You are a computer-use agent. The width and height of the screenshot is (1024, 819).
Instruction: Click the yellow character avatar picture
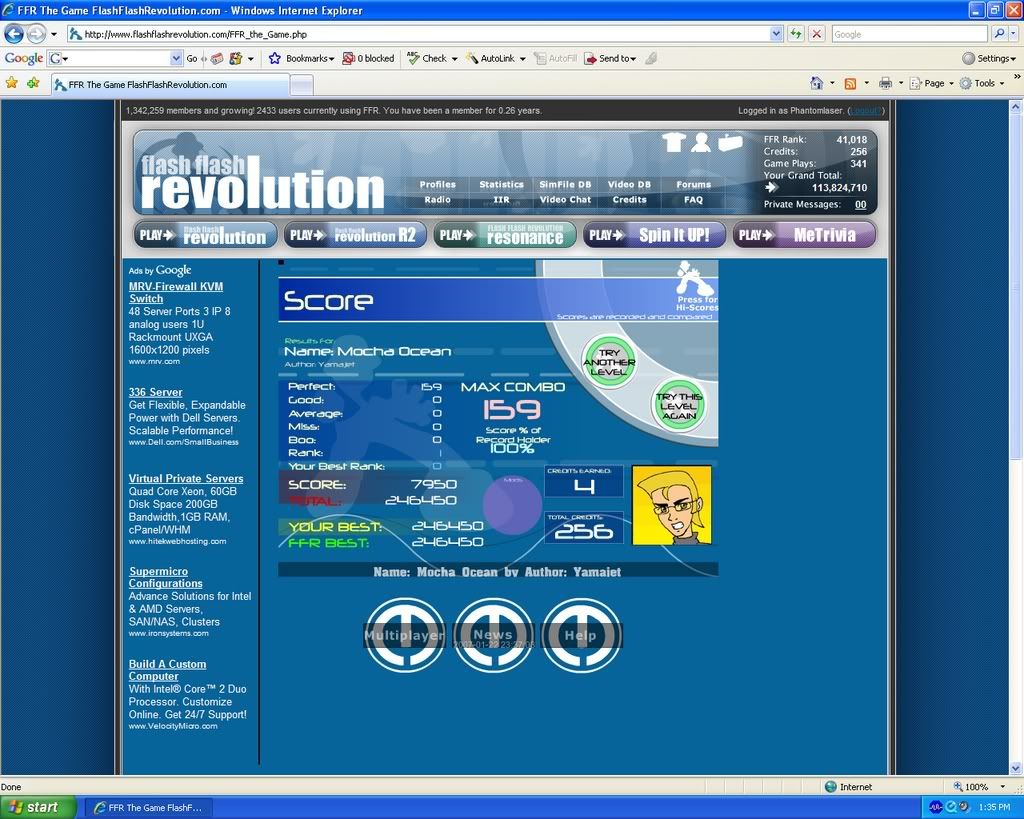[x=672, y=505]
